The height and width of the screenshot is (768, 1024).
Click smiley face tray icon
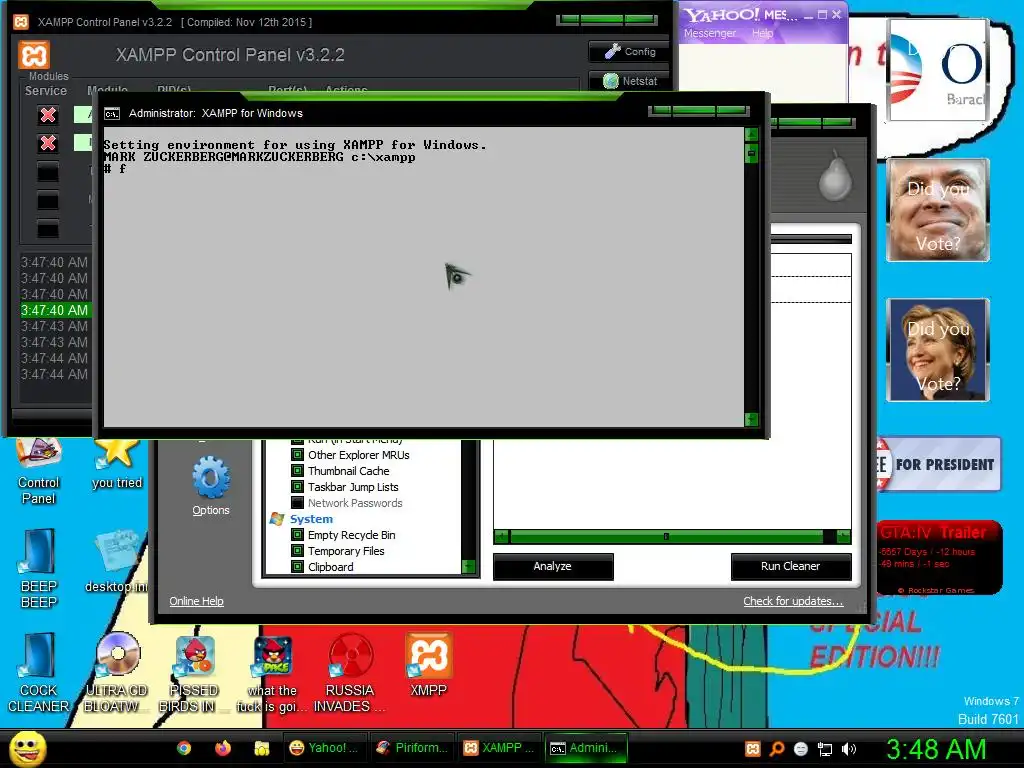click(x=801, y=749)
